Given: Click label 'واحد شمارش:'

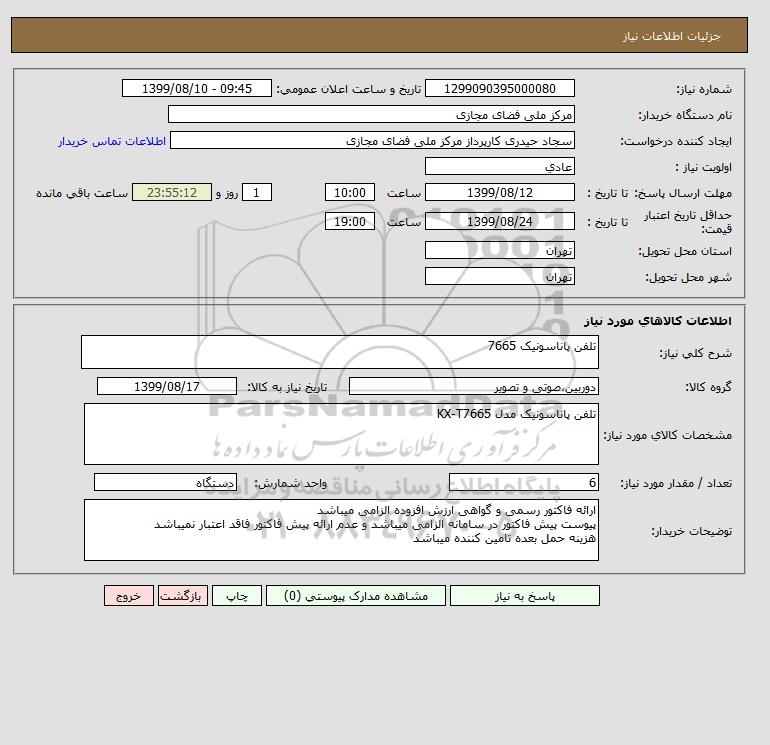Looking at the screenshot, I should click(x=290, y=483).
